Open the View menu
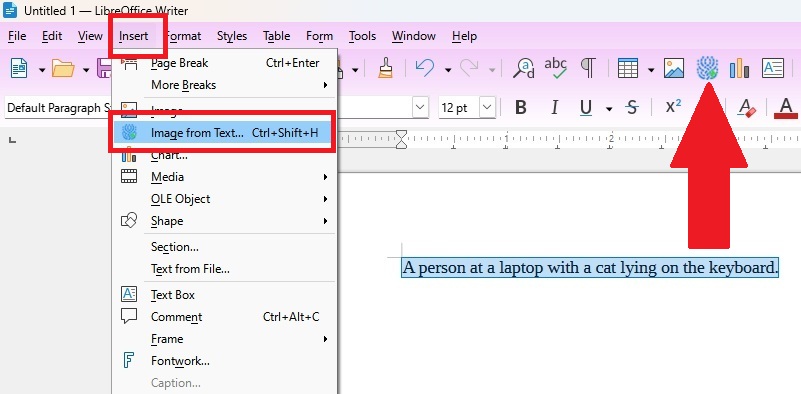 pyautogui.click(x=90, y=36)
